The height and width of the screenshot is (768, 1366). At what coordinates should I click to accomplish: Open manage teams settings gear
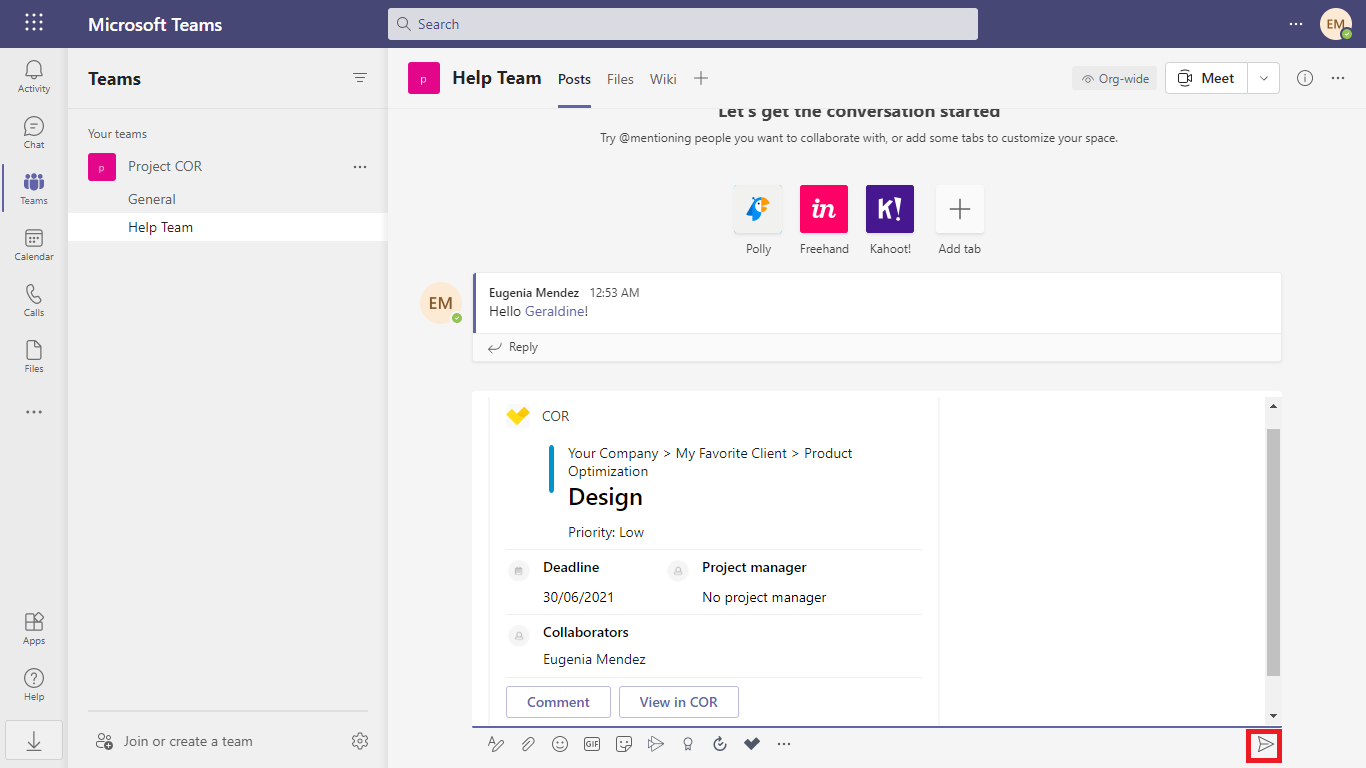tap(360, 741)
